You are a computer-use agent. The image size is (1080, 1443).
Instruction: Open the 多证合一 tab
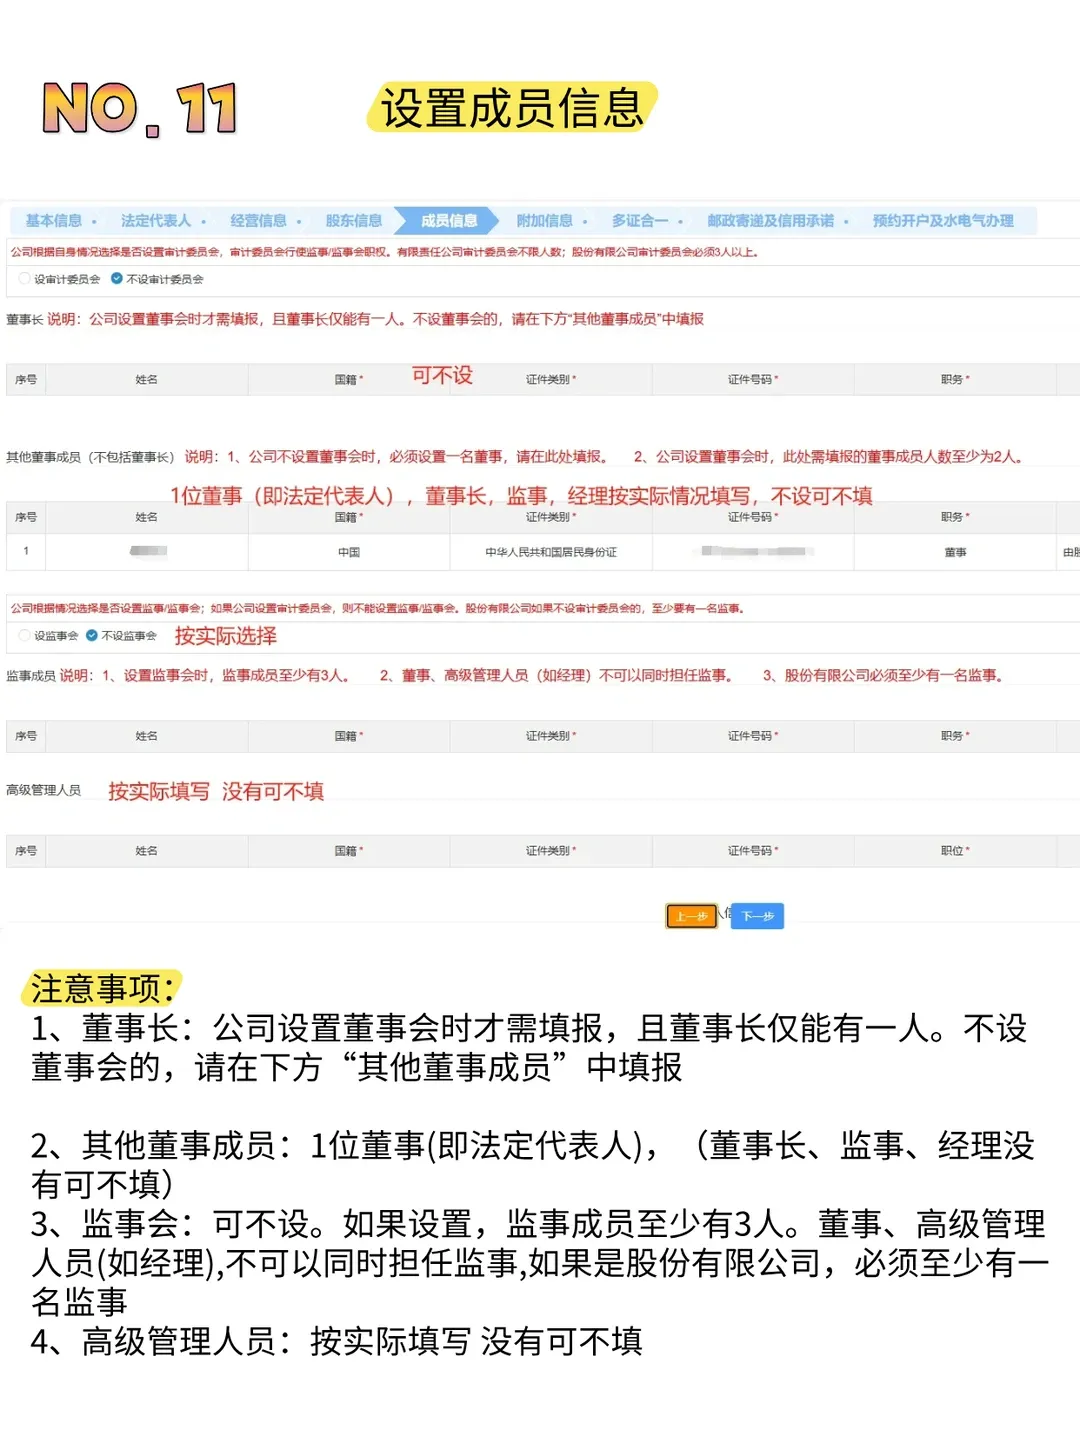pos(643,219)
